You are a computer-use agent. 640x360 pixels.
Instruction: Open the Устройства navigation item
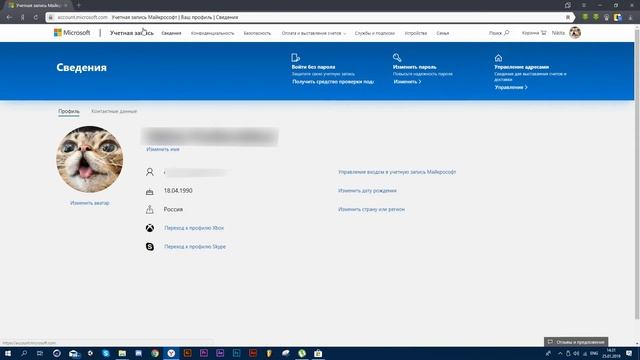pyautogui.click(x=416, y=33)
